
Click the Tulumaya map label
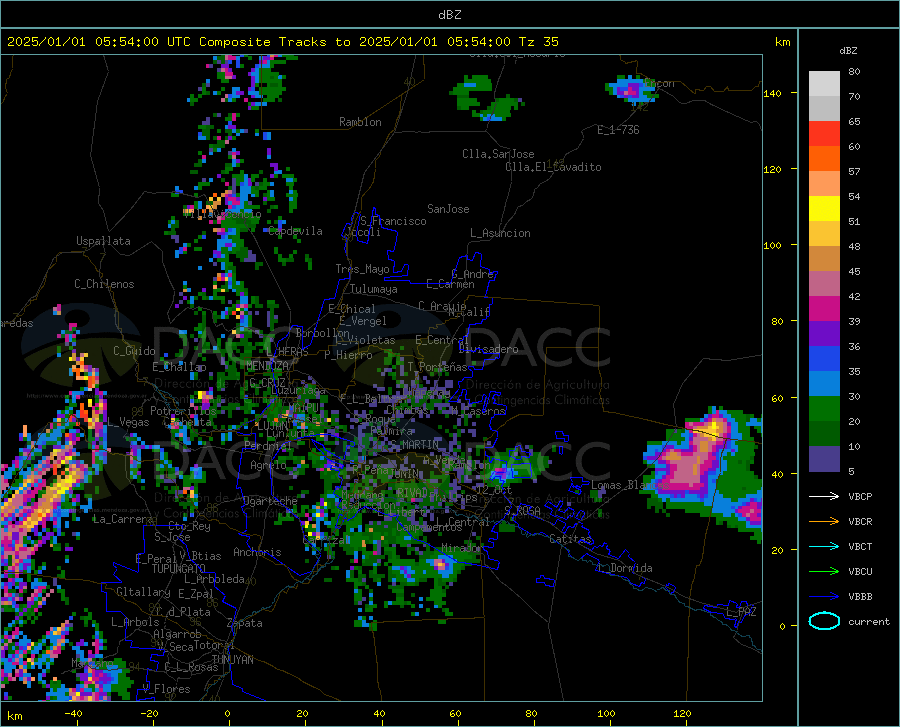pos(374,289)
